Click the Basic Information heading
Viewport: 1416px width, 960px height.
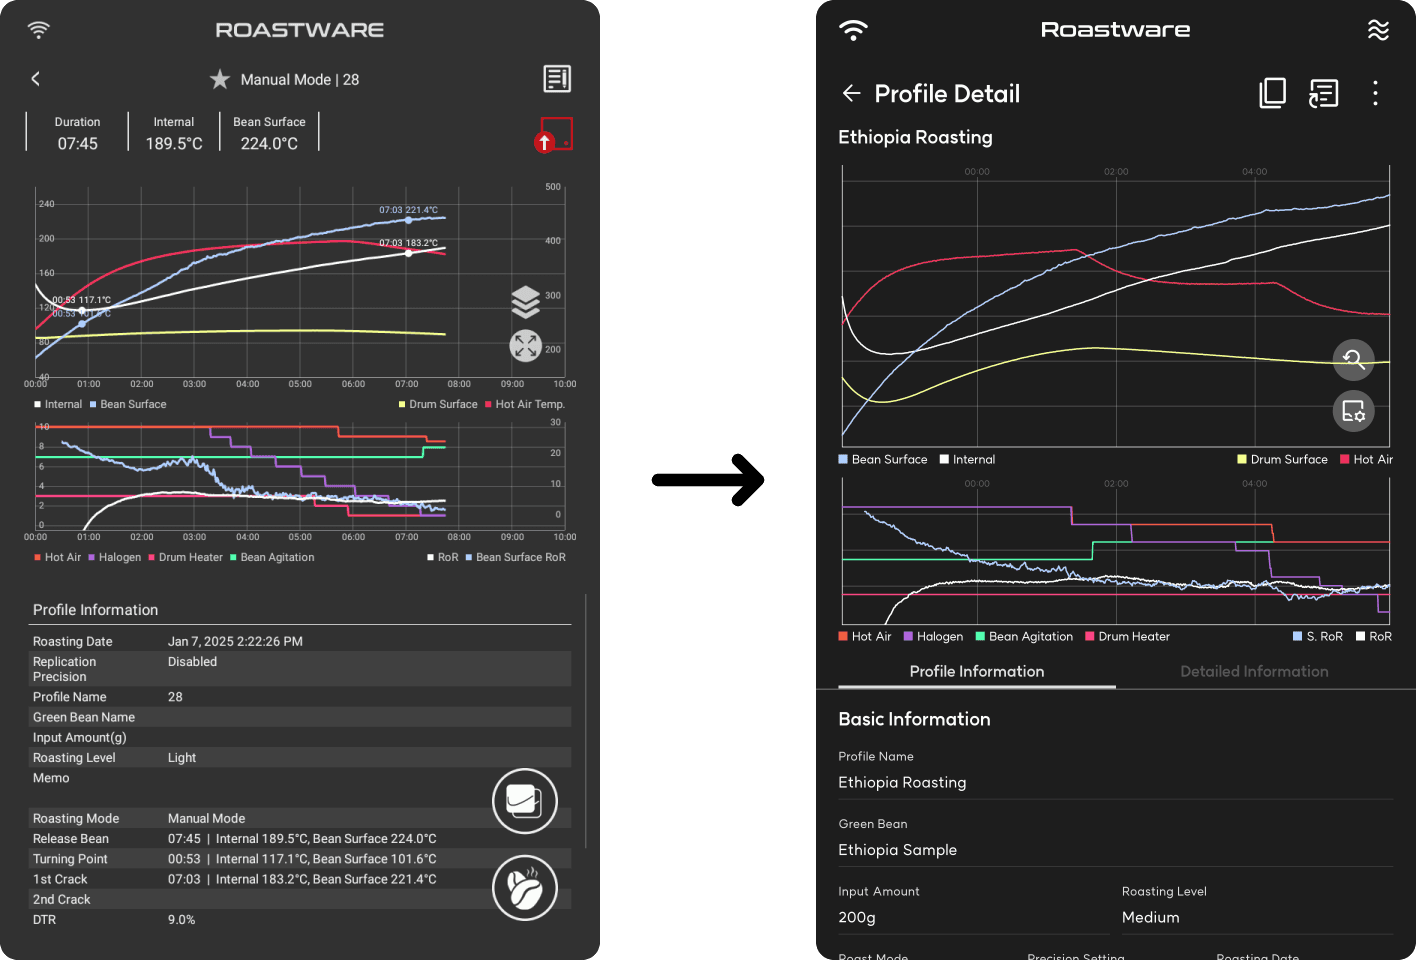tap(914, 719)
